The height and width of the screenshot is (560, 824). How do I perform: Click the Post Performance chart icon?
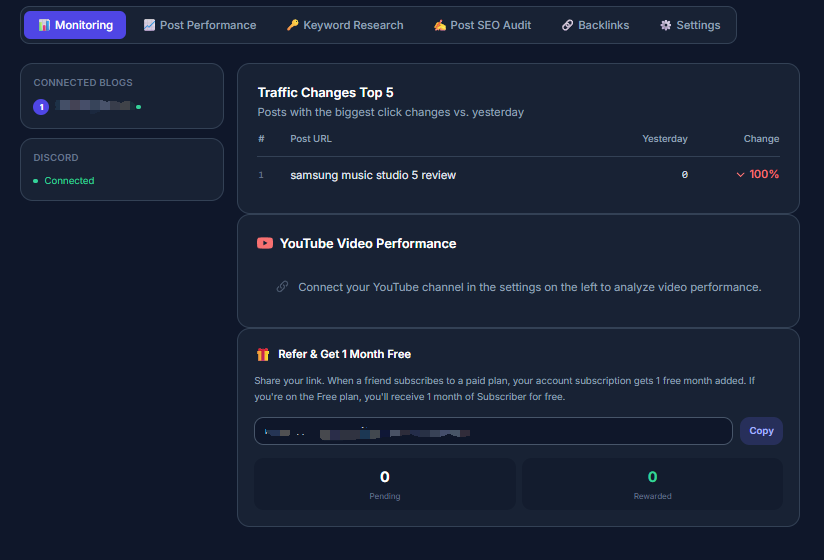pos(149,25)
